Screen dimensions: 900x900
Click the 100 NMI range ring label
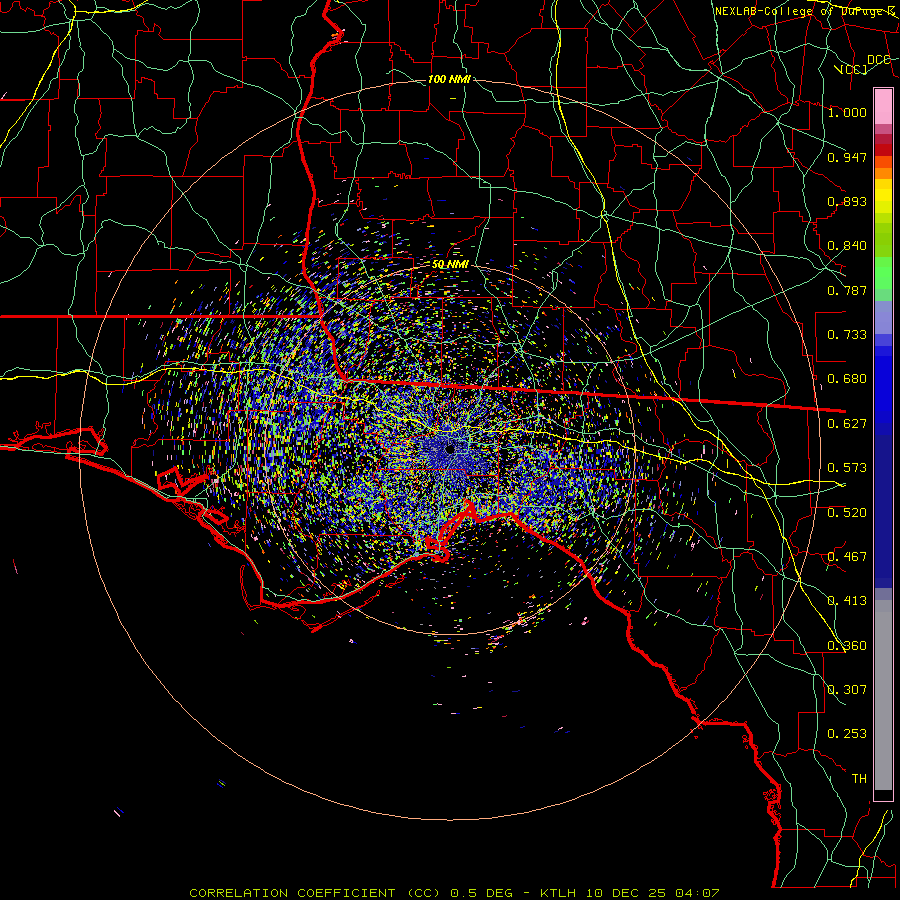point(449,79)
